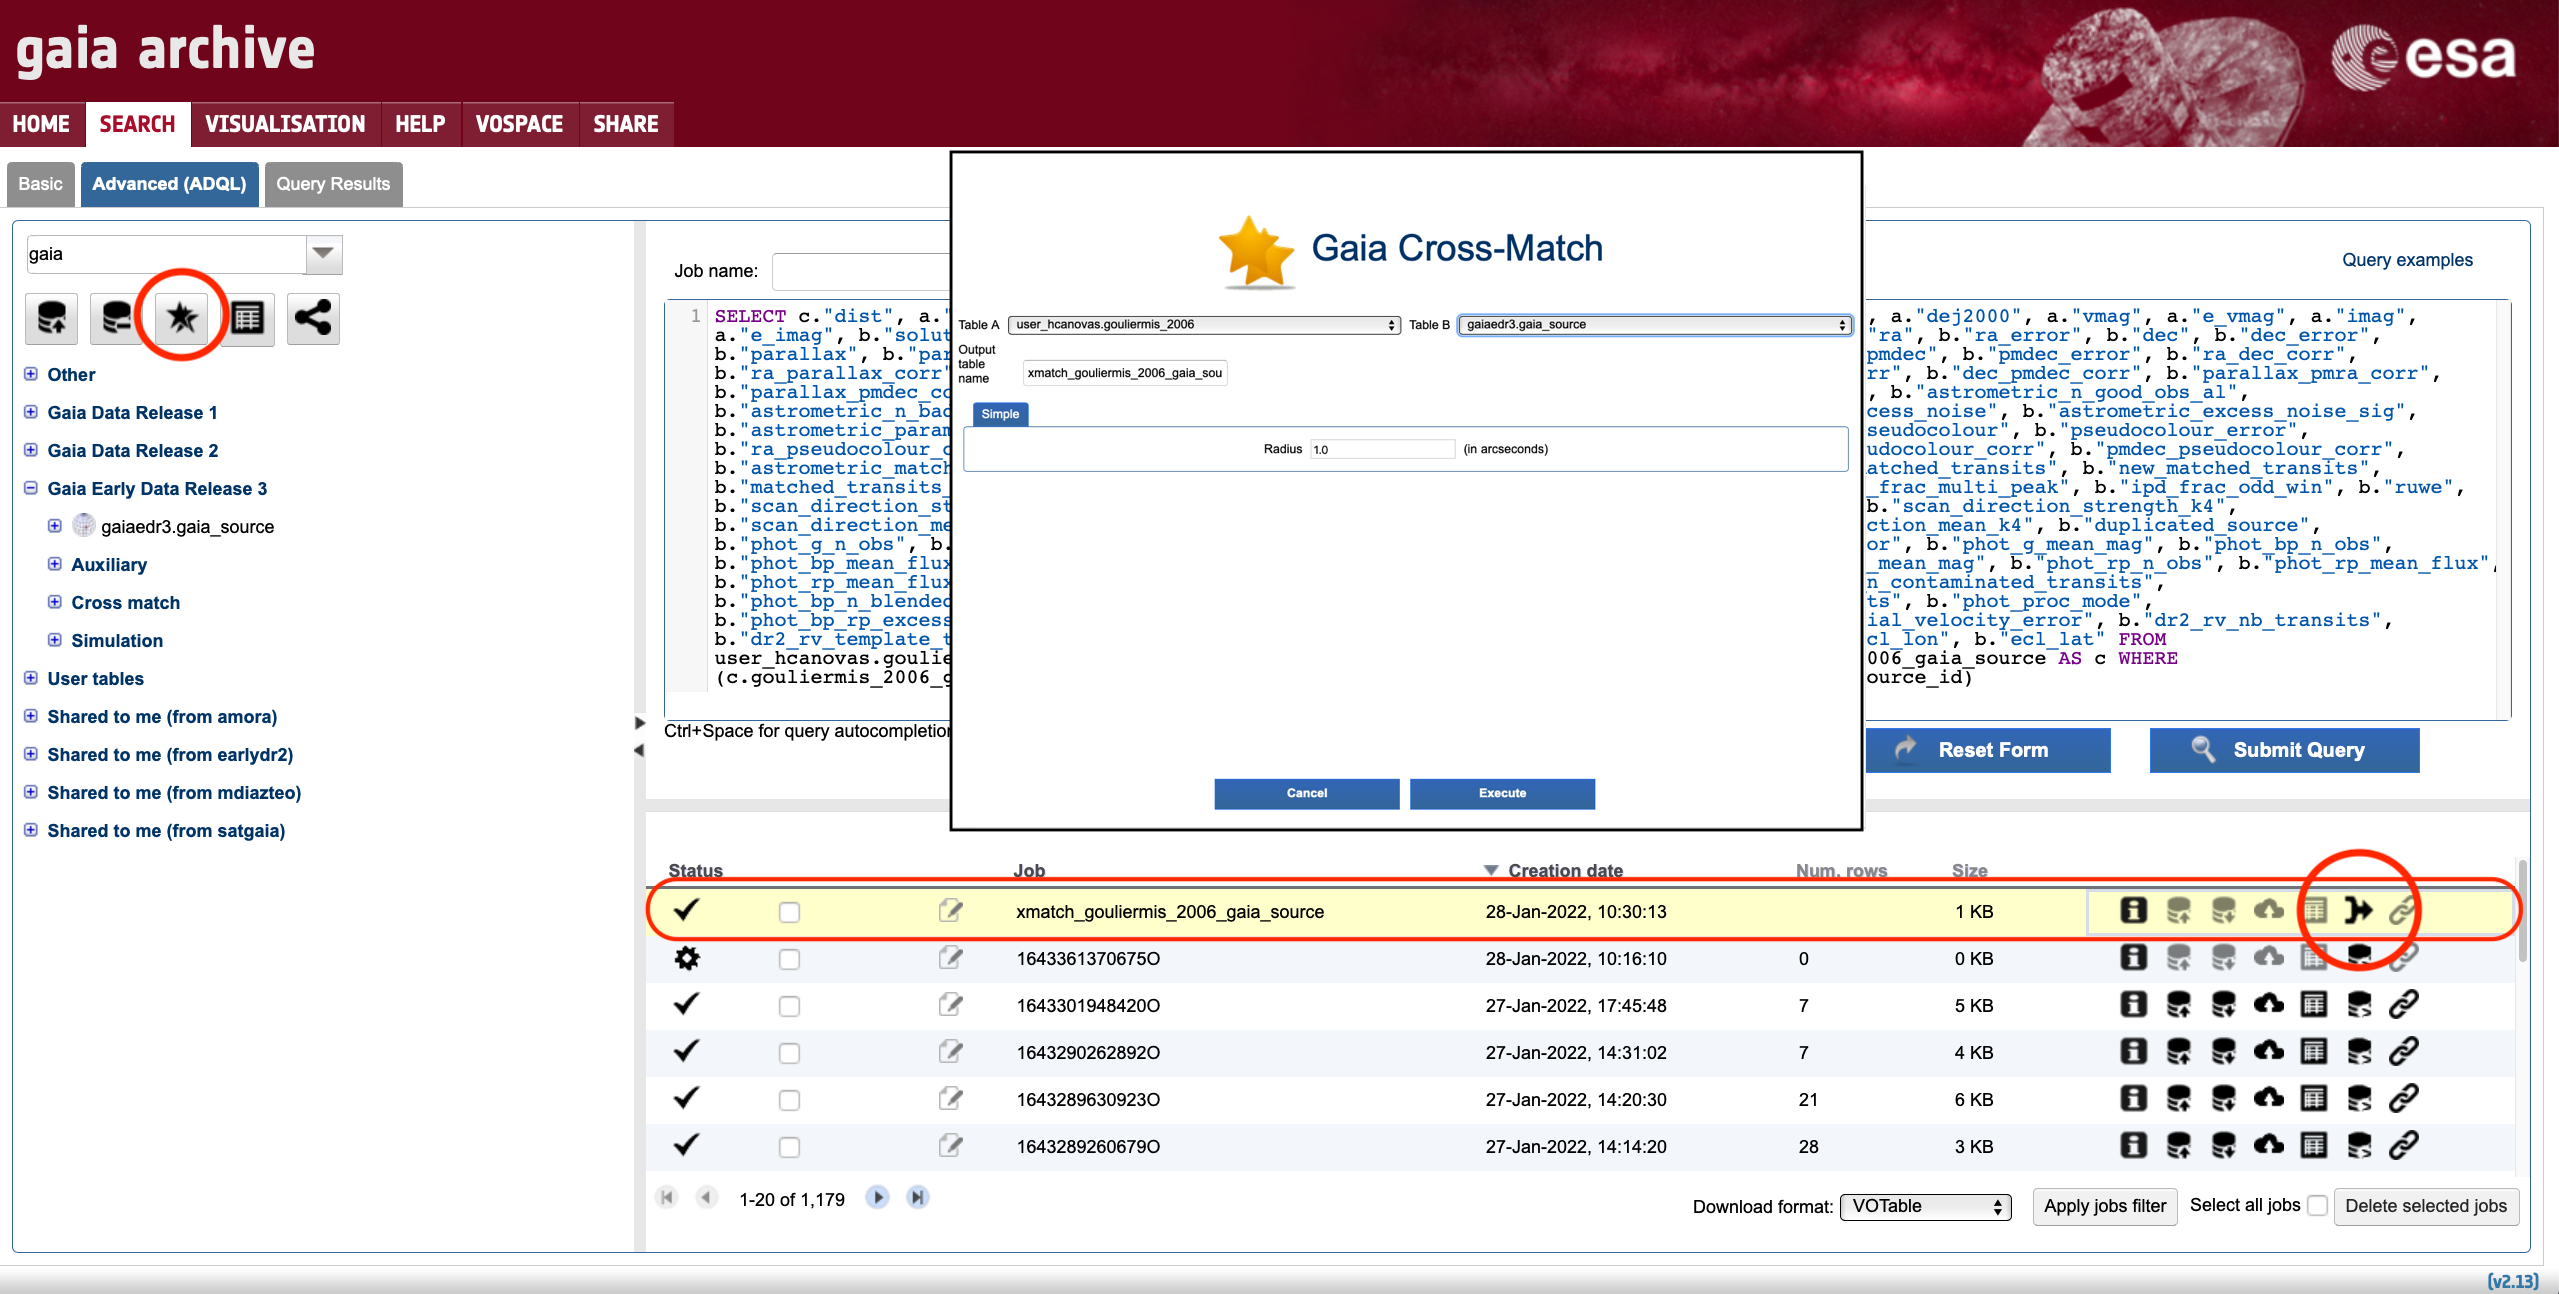The height and width of the screenshot is (1294, 2559).
Task: Click Execute in Cross-Match dialog
Action: (x=1502, y=793)
